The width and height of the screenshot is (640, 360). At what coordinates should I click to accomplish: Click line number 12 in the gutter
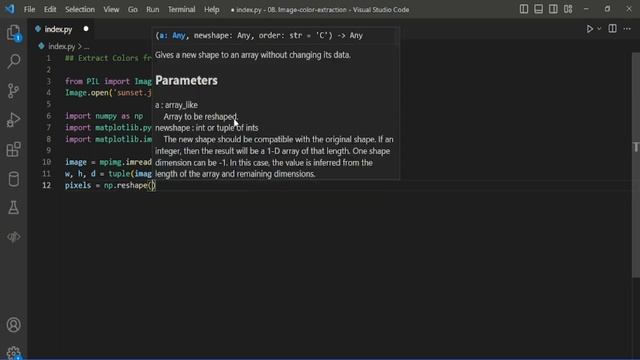pyautogui.click(x=47, y=185)
